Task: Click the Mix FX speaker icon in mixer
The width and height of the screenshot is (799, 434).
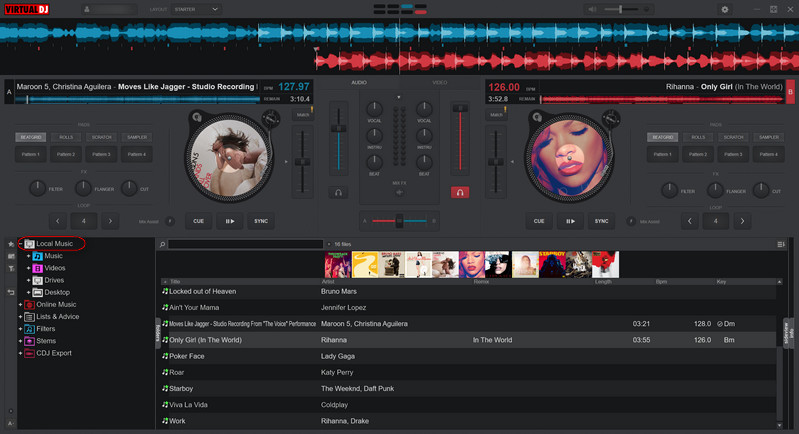Action: [x=400, y=193]
